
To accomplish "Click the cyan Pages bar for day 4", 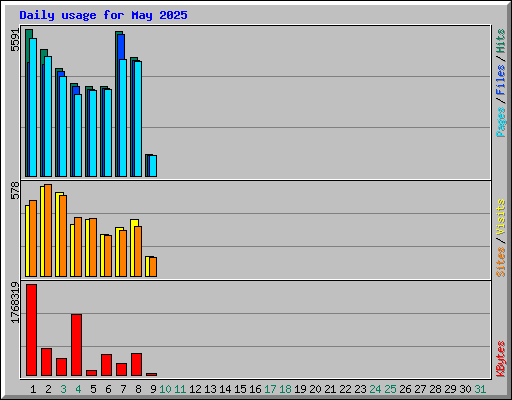I will (x=78, y=135).
